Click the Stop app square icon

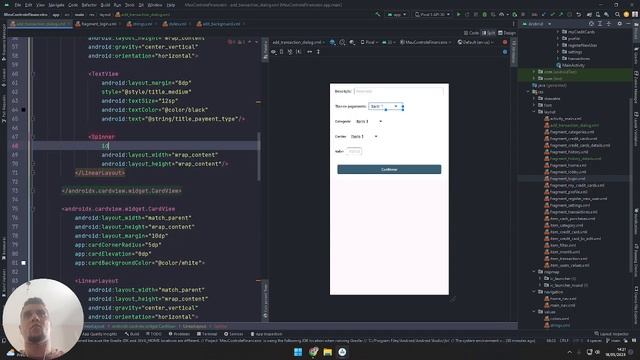523,14
